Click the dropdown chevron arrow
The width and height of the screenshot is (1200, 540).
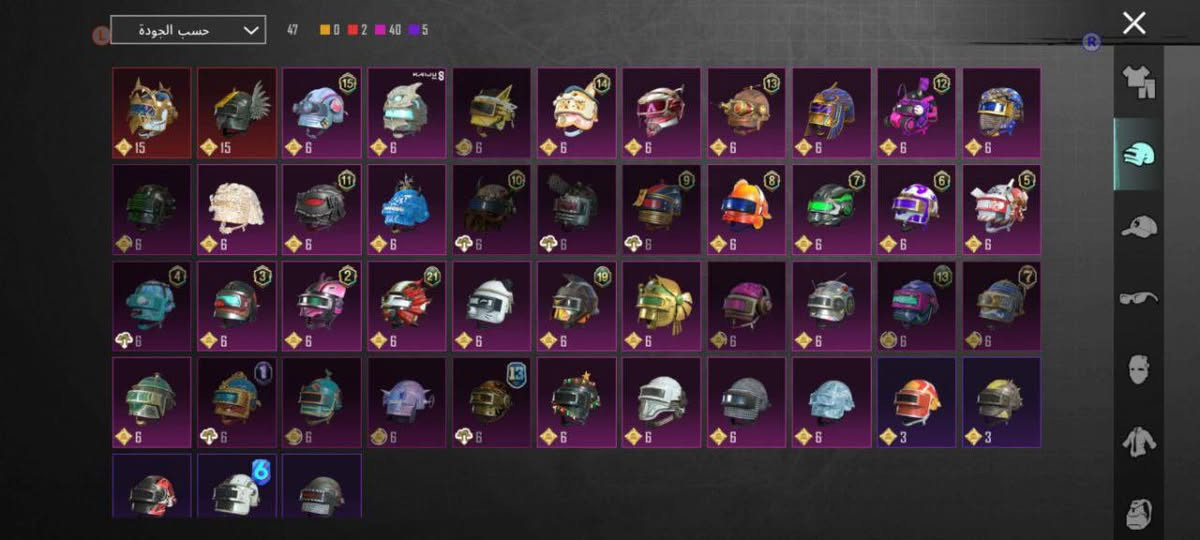coord(250,30)
